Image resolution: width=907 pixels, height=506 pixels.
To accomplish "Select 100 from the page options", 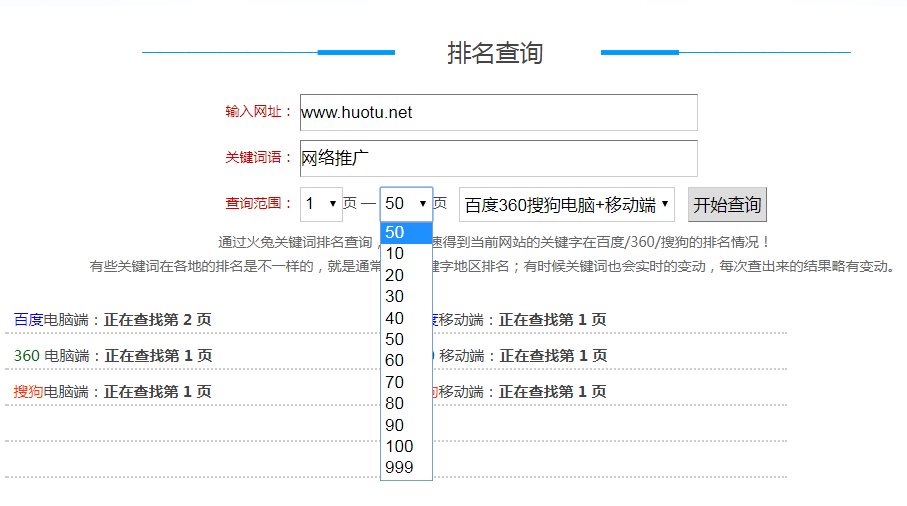I will (x=405, y=446).
